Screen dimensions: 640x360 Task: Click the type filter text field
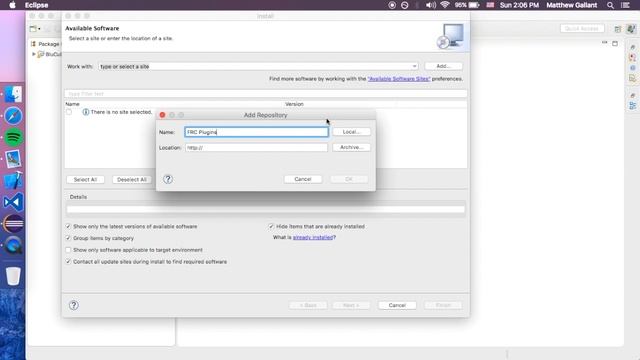(x=266, y=94)
